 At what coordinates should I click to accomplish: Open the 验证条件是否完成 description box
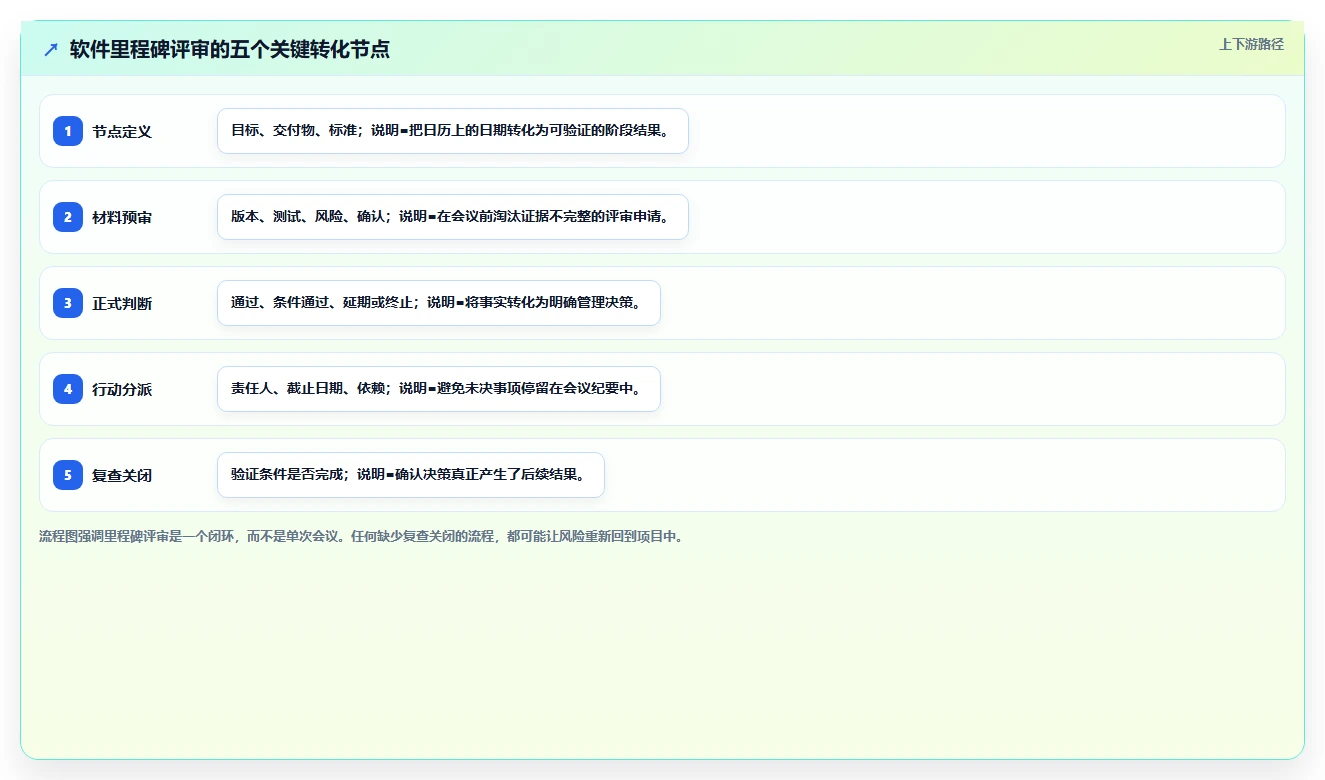click(411, 475)
